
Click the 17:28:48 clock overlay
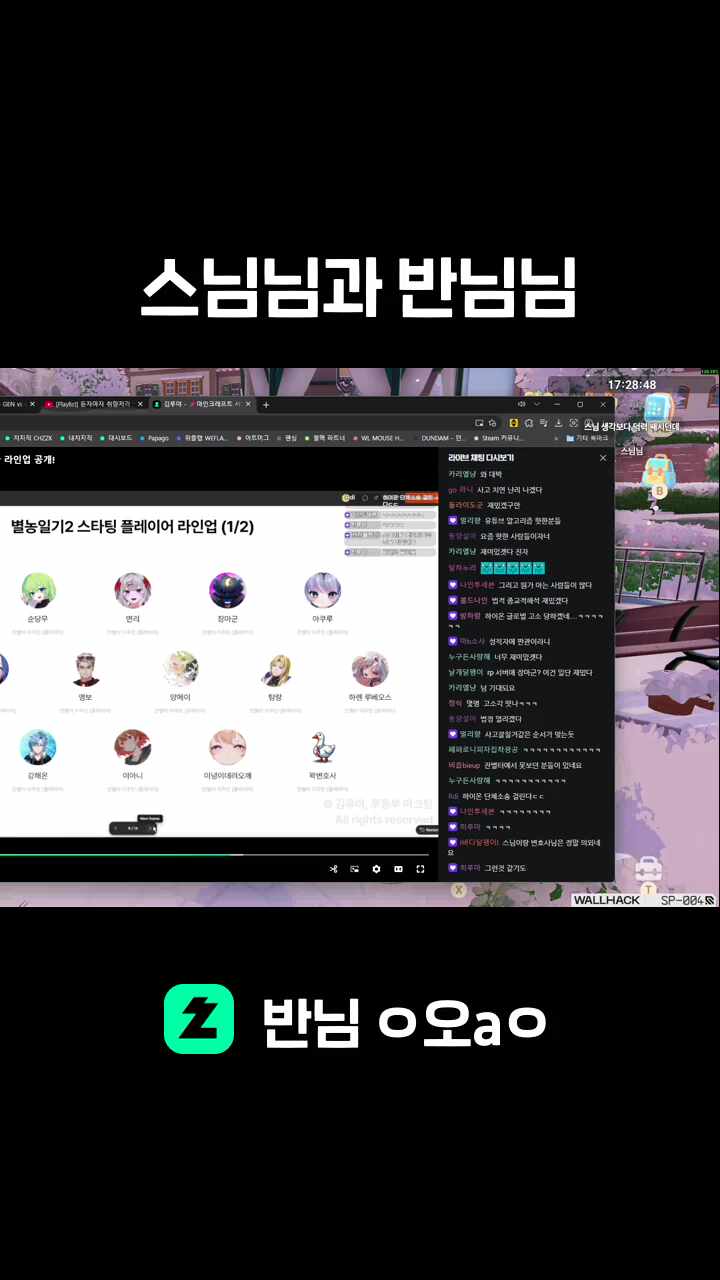coord(632,384)
